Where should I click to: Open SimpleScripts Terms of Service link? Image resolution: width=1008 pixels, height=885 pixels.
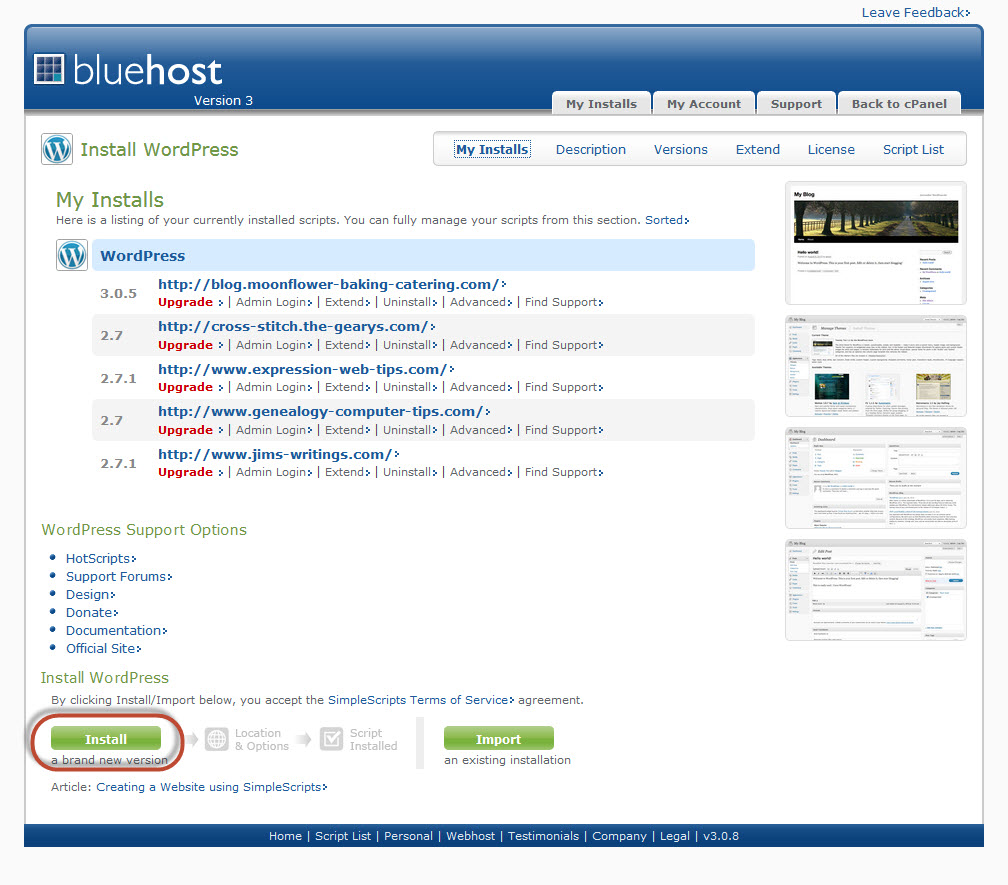pos(421,700)
